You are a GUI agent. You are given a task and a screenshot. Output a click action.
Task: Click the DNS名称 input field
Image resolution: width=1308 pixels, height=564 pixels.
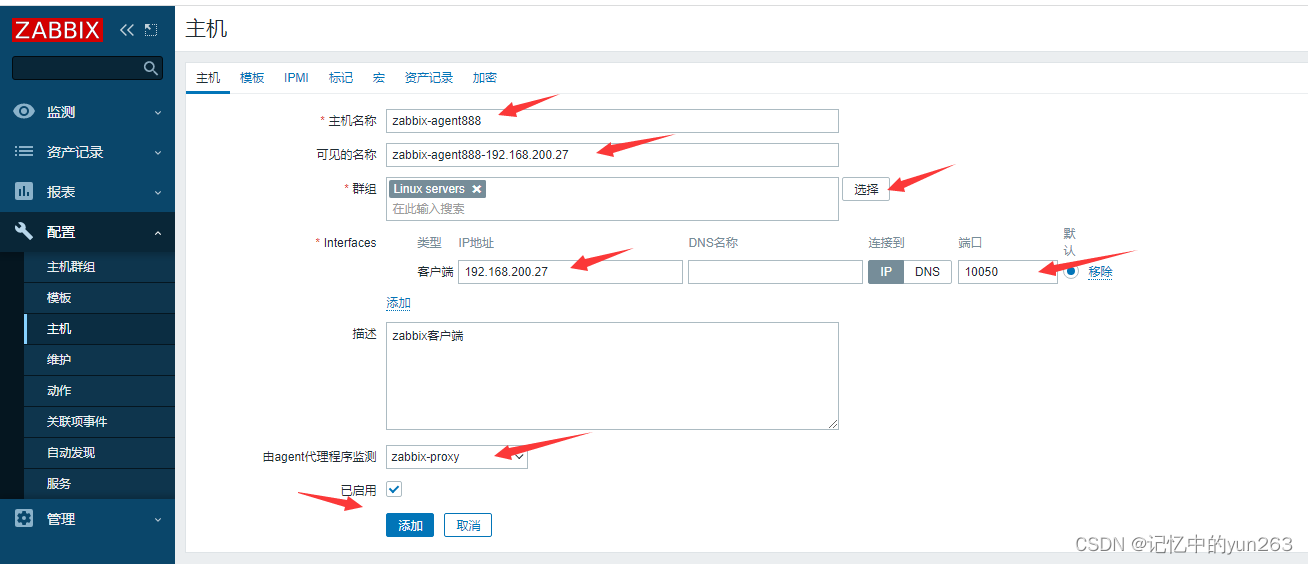[x=775, y=272]
